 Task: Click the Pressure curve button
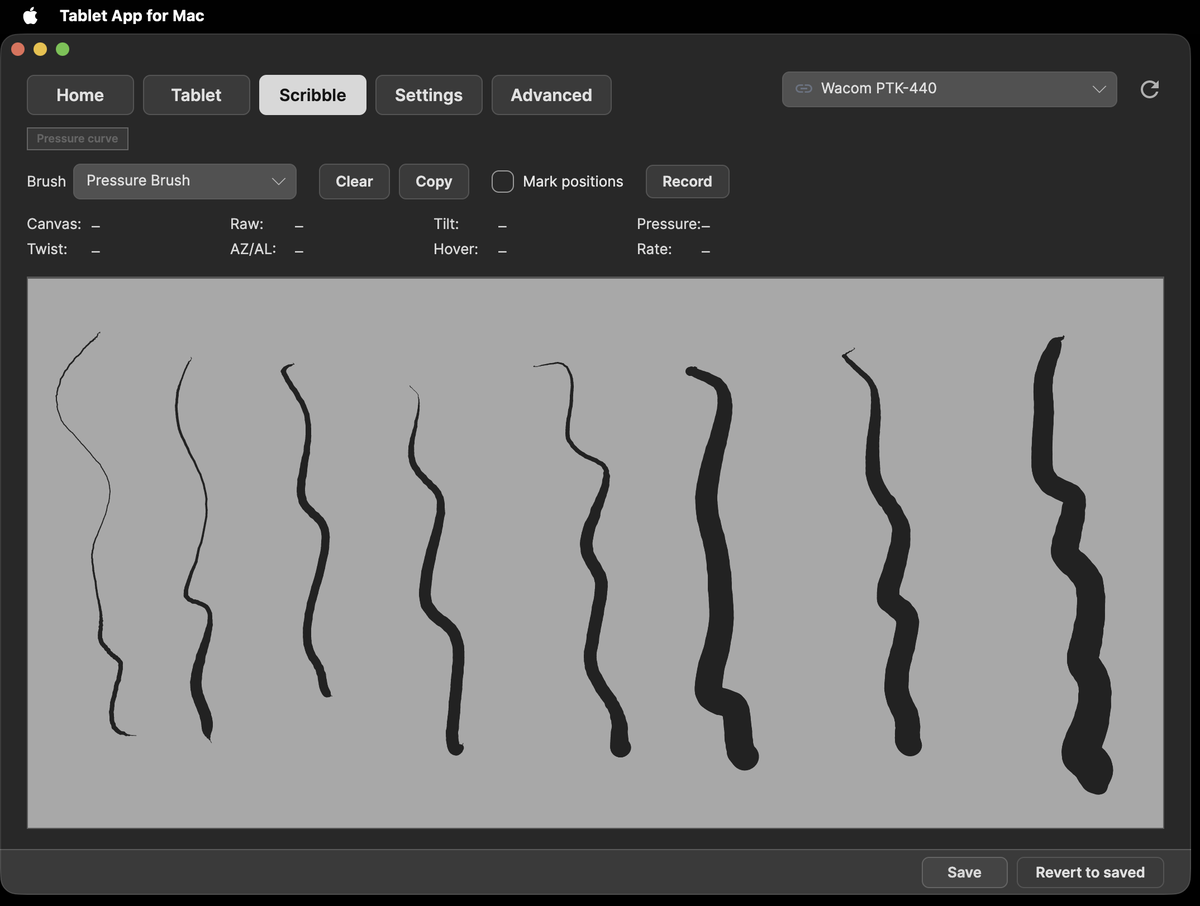(77, 138)
